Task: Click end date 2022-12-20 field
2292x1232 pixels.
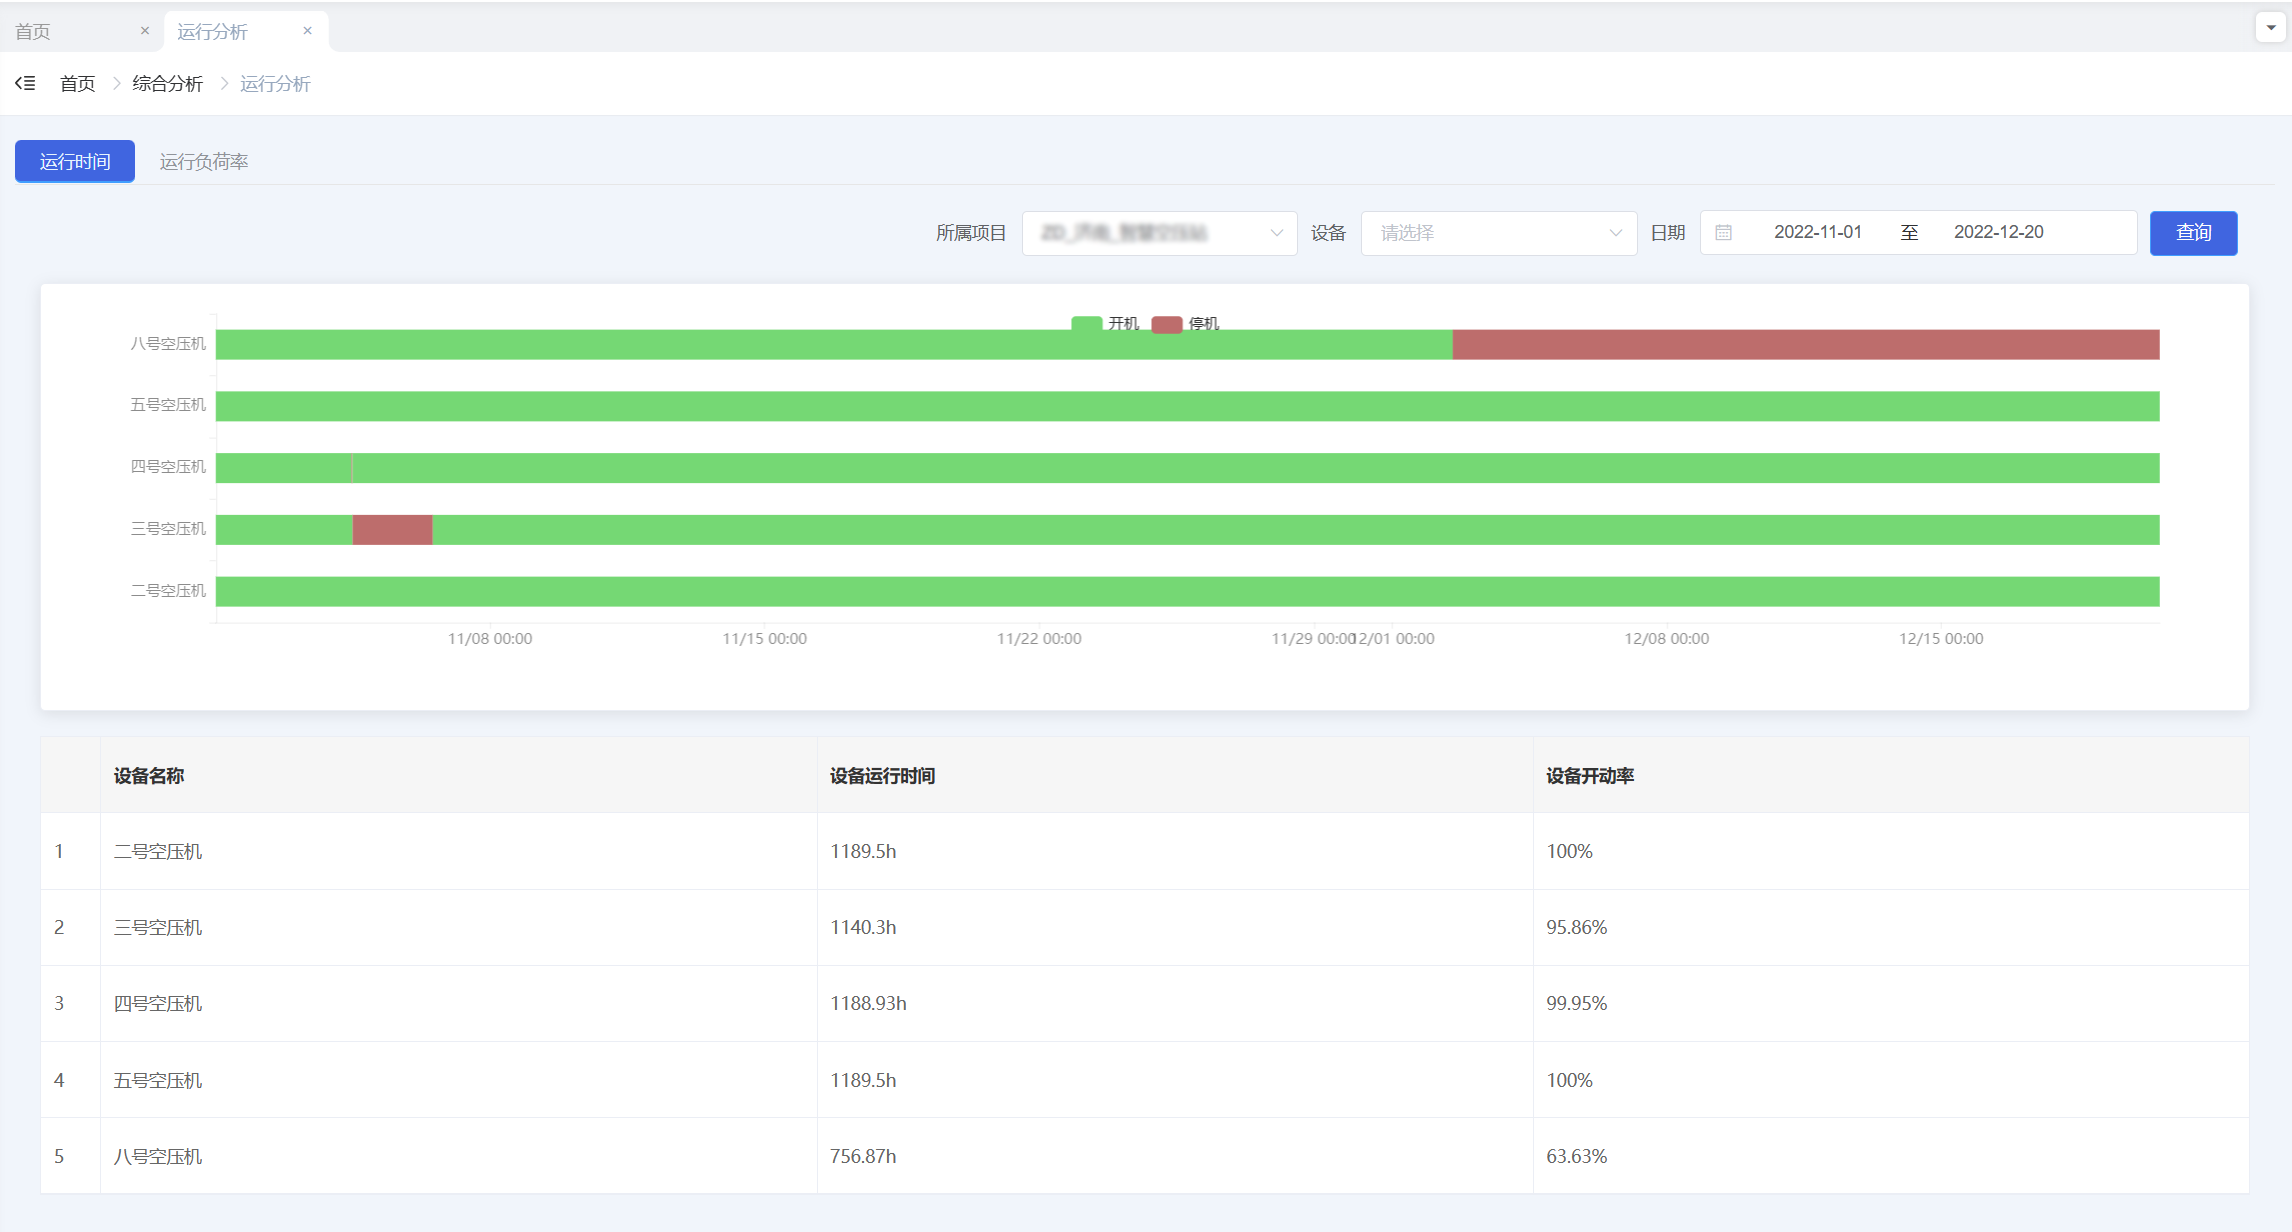Action: tap(1998, 232)
